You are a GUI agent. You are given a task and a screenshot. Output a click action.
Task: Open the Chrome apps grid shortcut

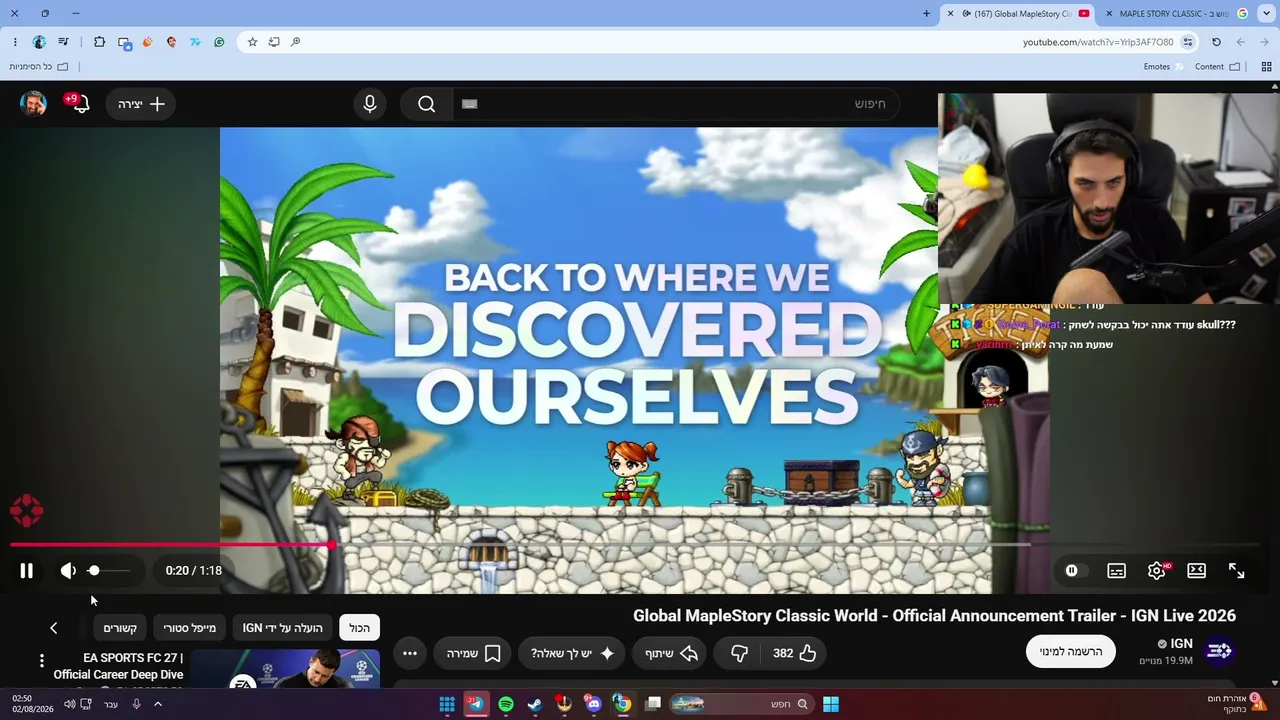pyautogui.click(x=1266, y=67)
